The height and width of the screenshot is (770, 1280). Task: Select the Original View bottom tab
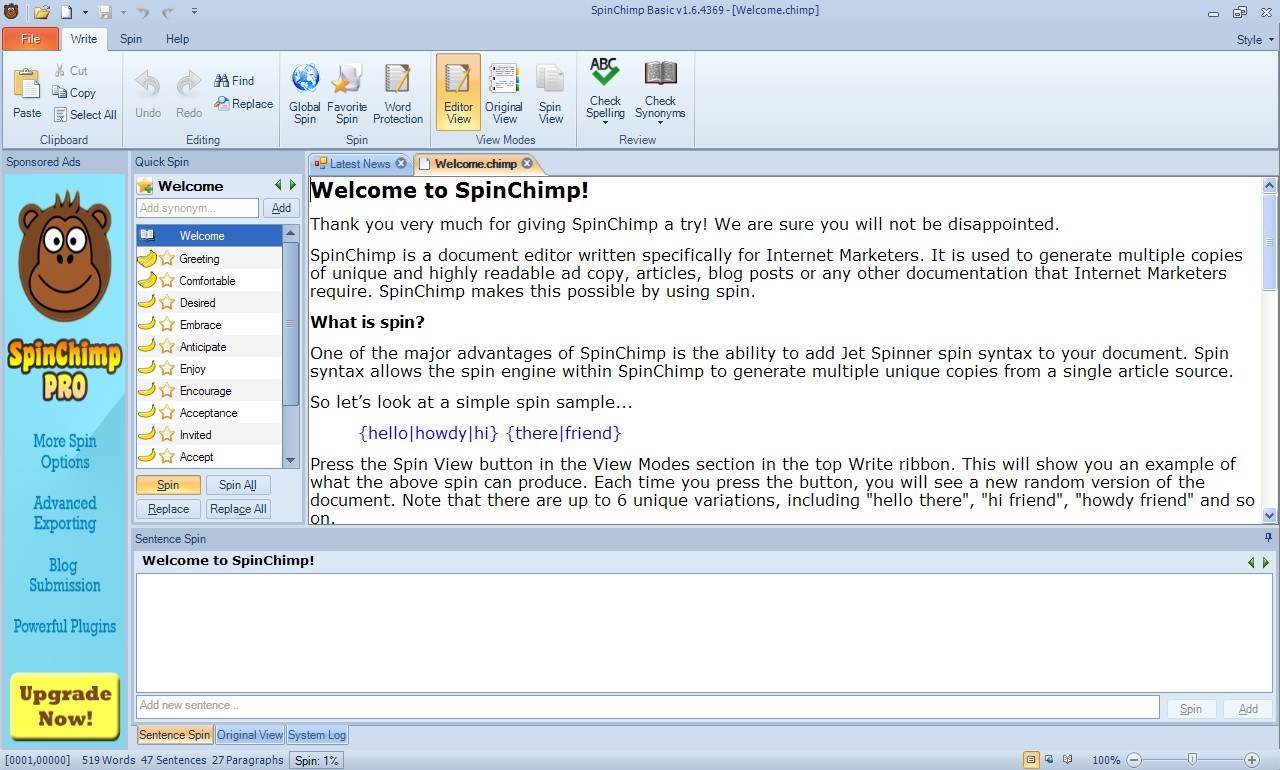point(250,735)
